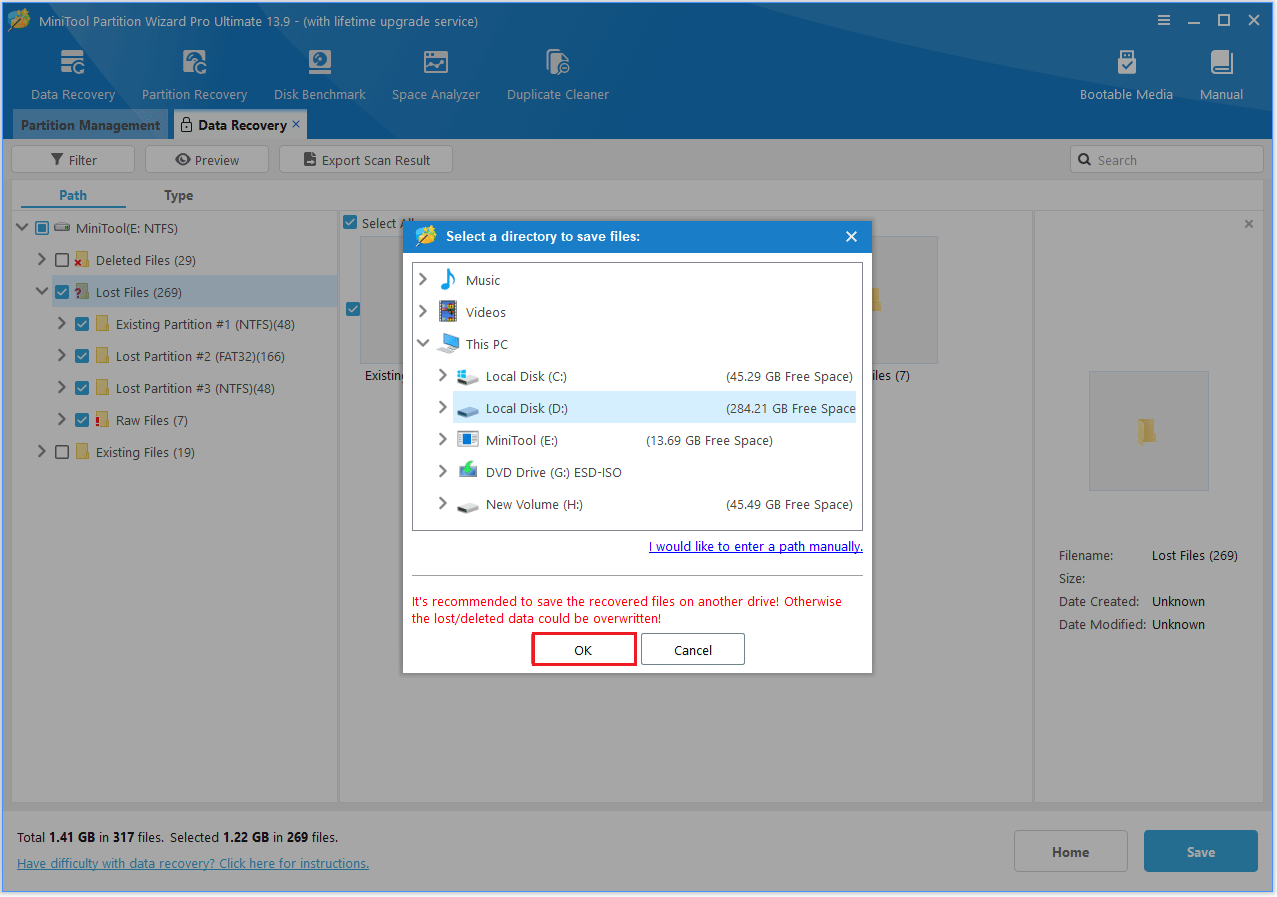Viewport: 1277px width, 897px height.
Task: Check the Existing Files (19) checkbox
Action: [62, 452]
